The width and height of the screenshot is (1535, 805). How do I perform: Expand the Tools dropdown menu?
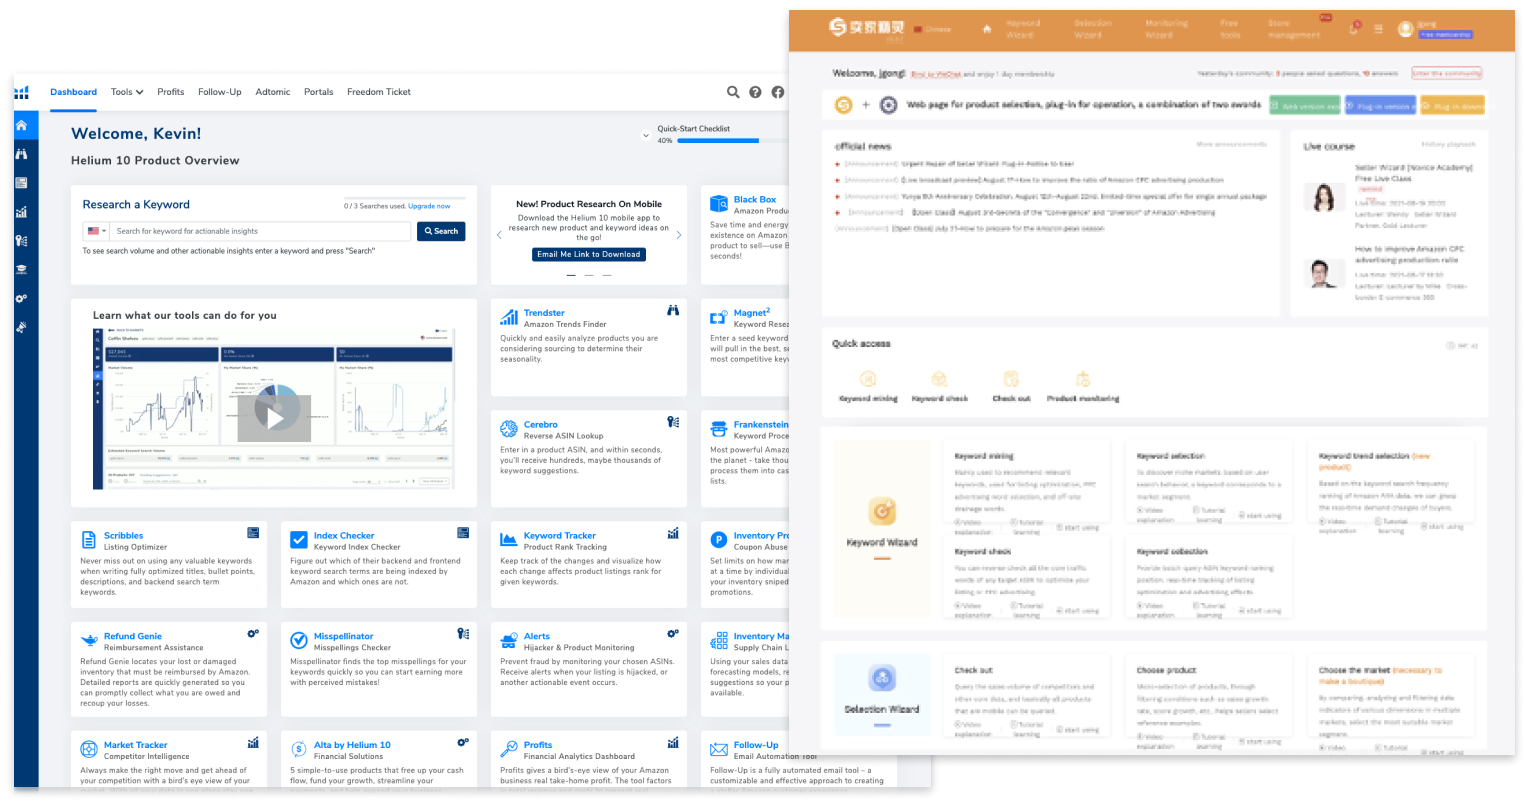tap(126, 91)
